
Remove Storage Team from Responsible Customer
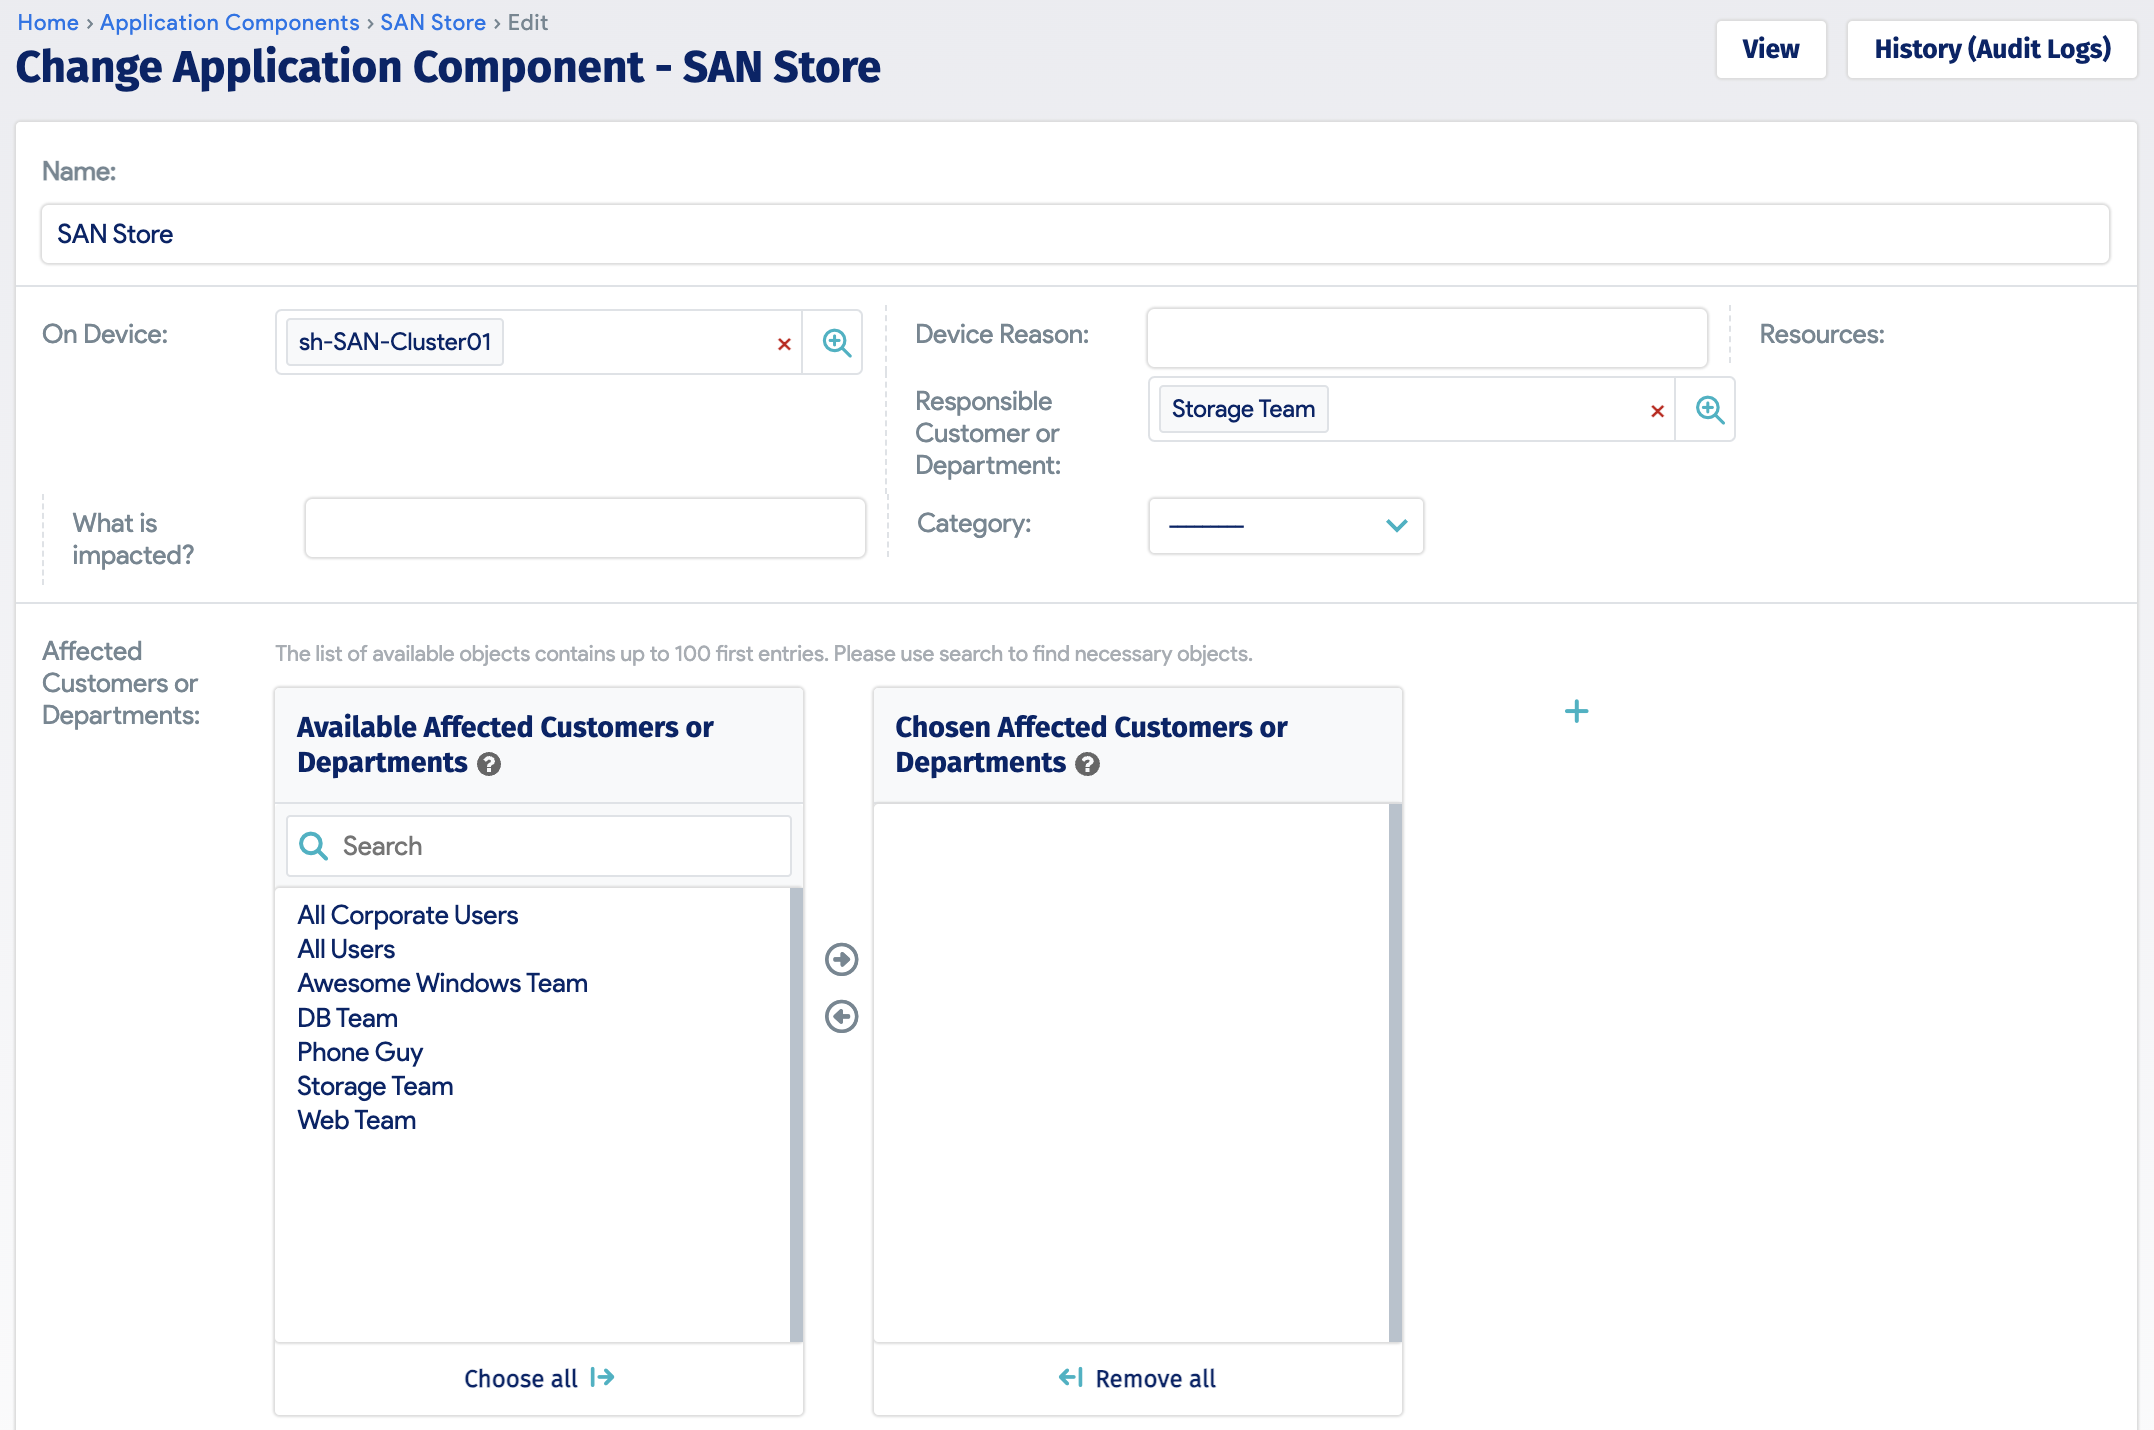click(x=1657, y=410)
